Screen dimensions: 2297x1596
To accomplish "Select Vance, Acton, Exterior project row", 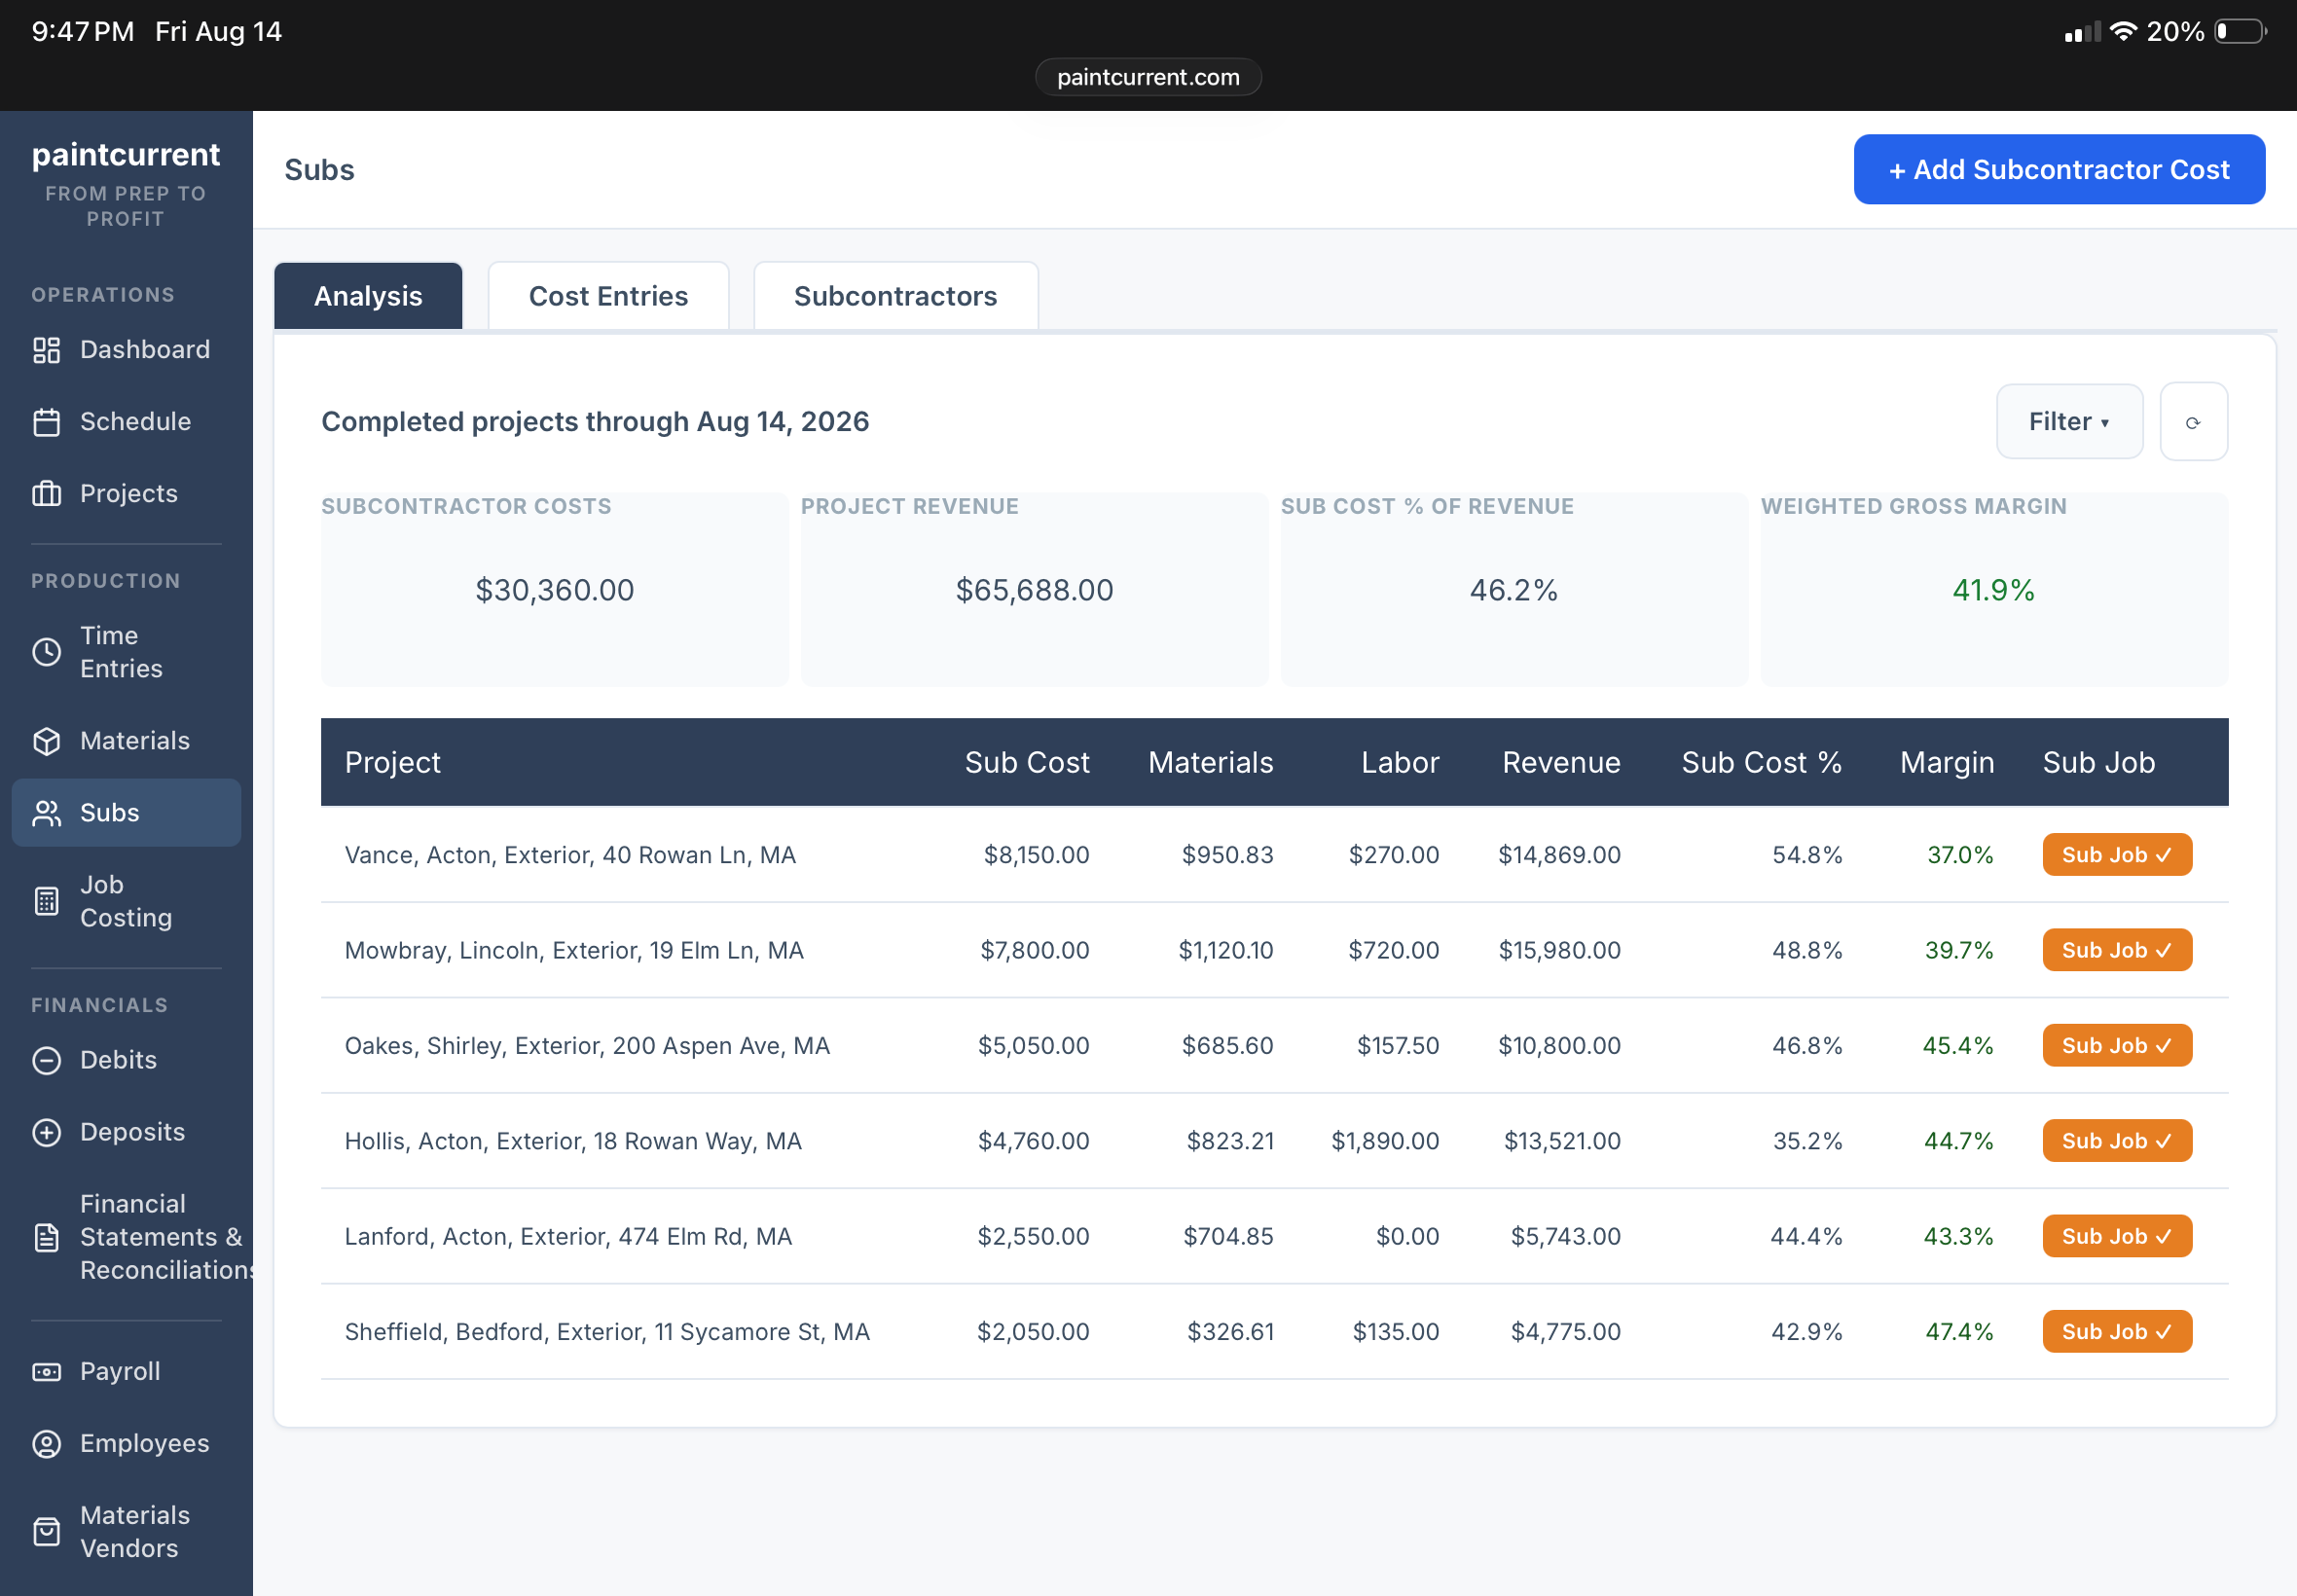I will pyautogui.click(x=1274, y=855).
